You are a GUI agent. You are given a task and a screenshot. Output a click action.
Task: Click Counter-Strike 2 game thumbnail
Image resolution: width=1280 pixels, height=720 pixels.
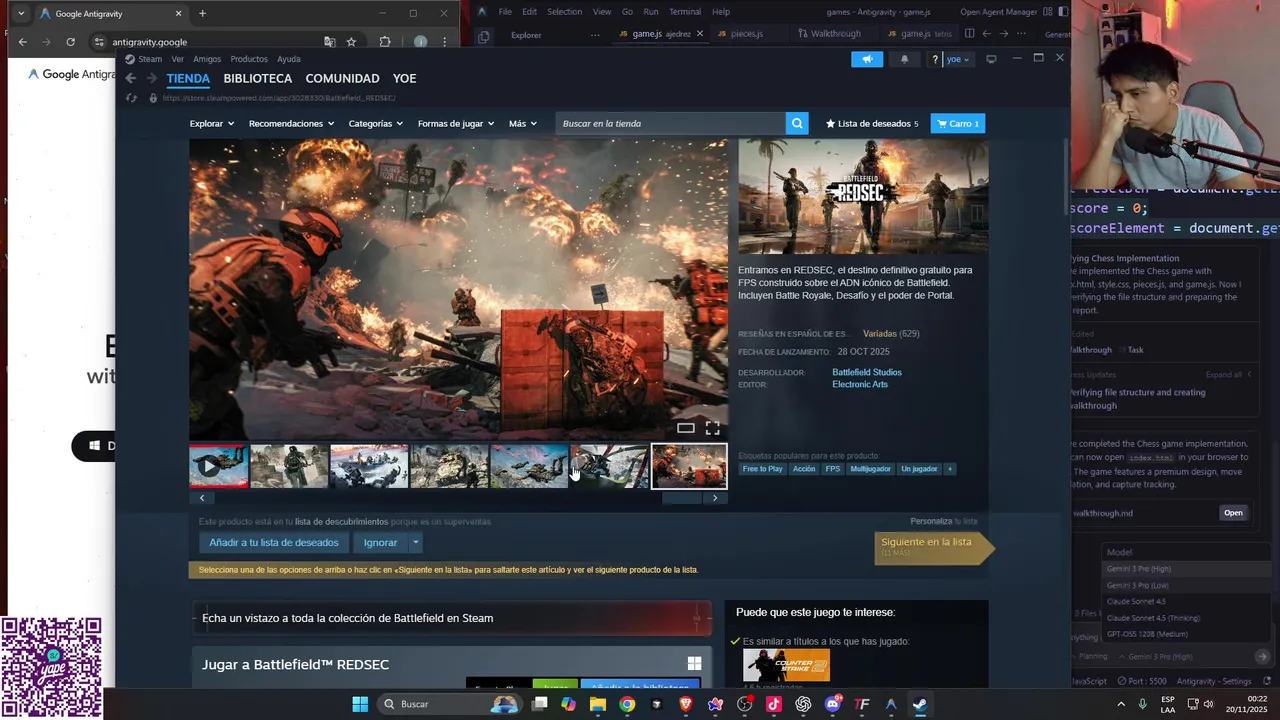(786, 665)
